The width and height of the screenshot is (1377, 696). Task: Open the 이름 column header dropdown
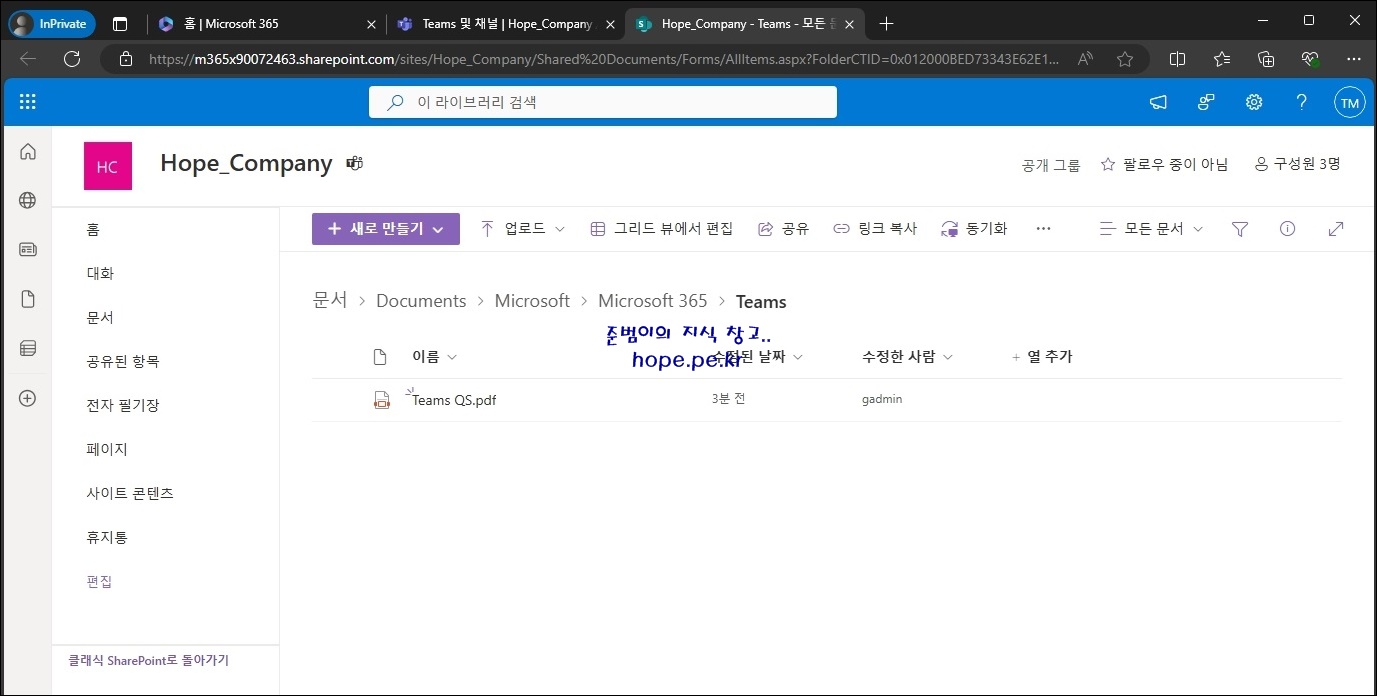[x=434, y=357]
